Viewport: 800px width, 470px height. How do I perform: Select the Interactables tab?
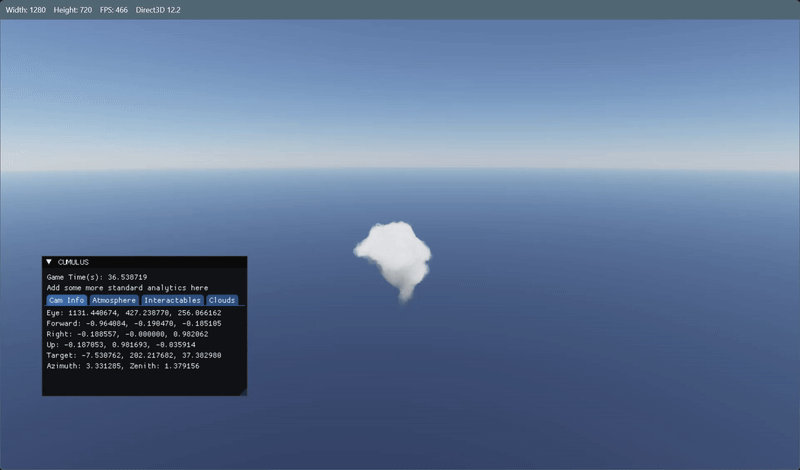pyautogui.click(x=172, y=300)
